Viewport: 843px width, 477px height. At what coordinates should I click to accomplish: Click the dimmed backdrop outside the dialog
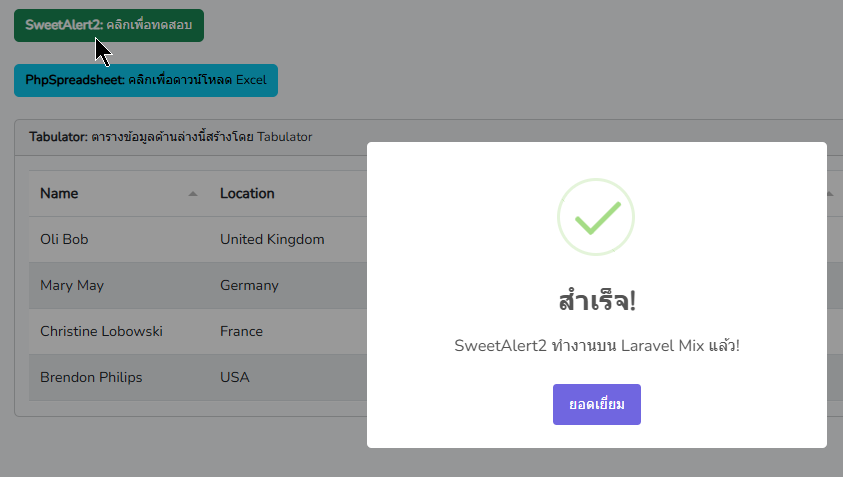[x=180, y=445]
